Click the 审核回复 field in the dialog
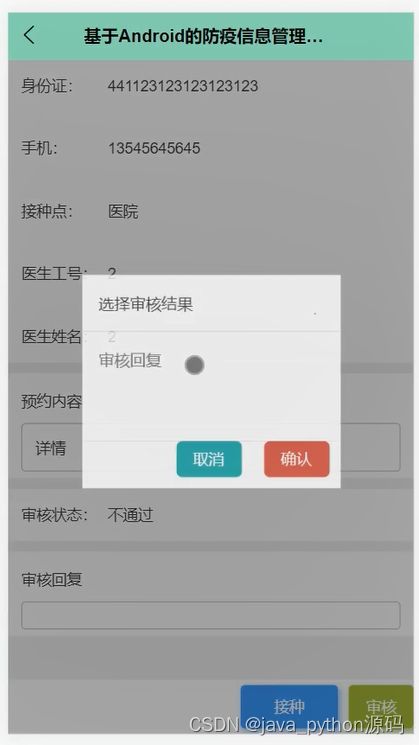 [211, 386]
